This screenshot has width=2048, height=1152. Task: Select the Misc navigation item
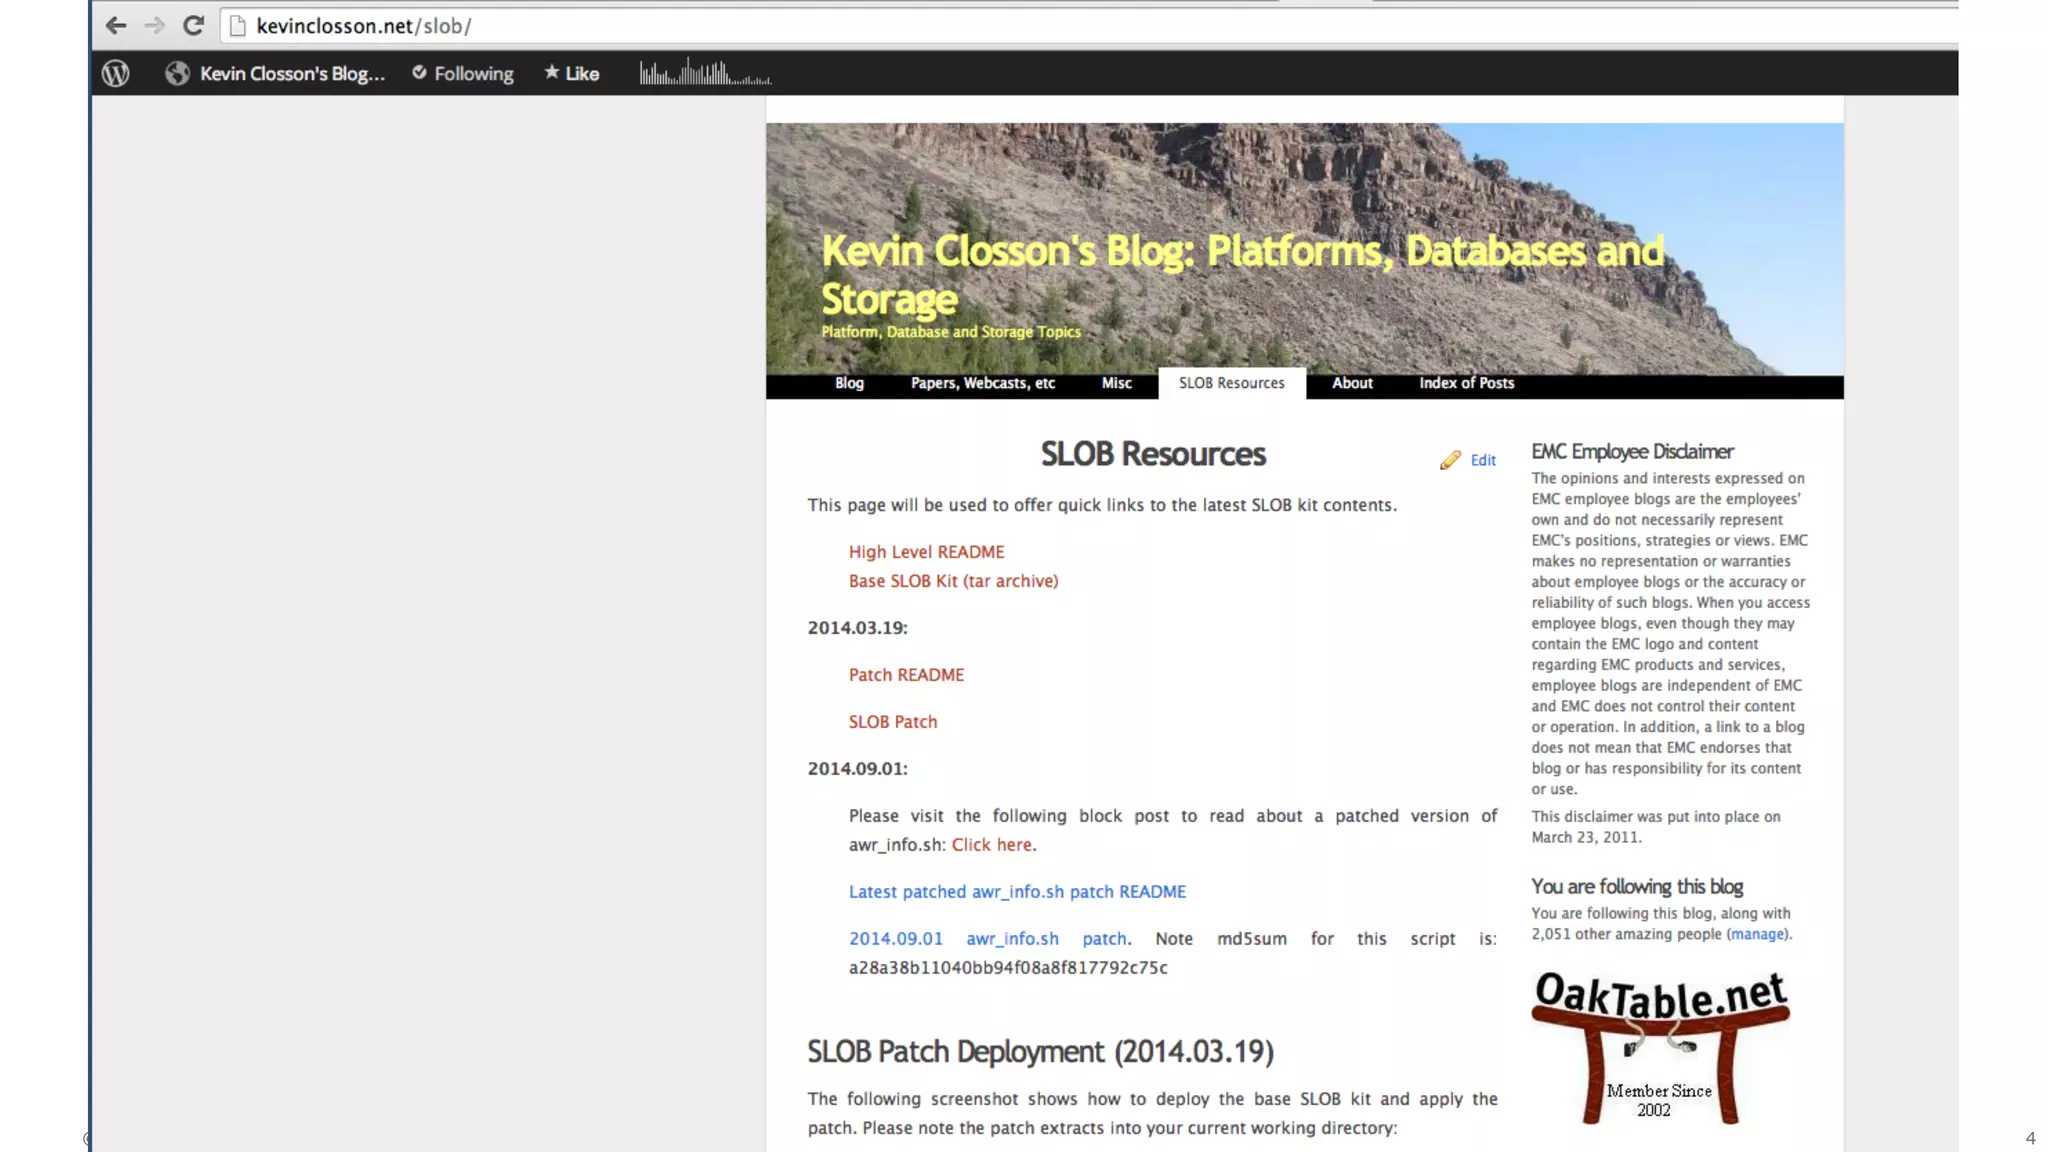coord(1116,383)
